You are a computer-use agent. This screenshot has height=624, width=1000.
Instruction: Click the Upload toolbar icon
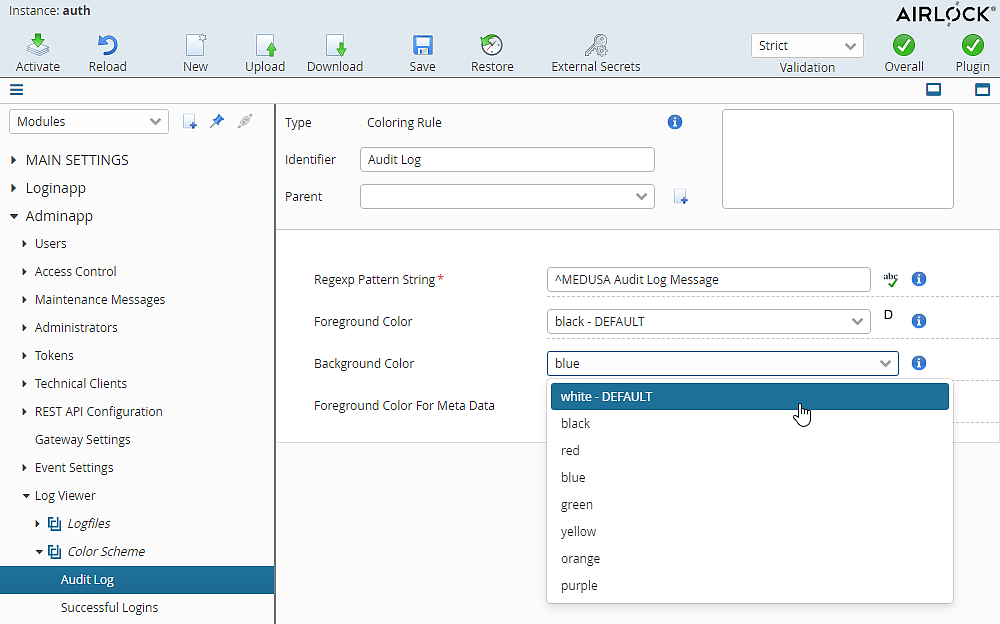pyautogui.click(x=265, y=45)
